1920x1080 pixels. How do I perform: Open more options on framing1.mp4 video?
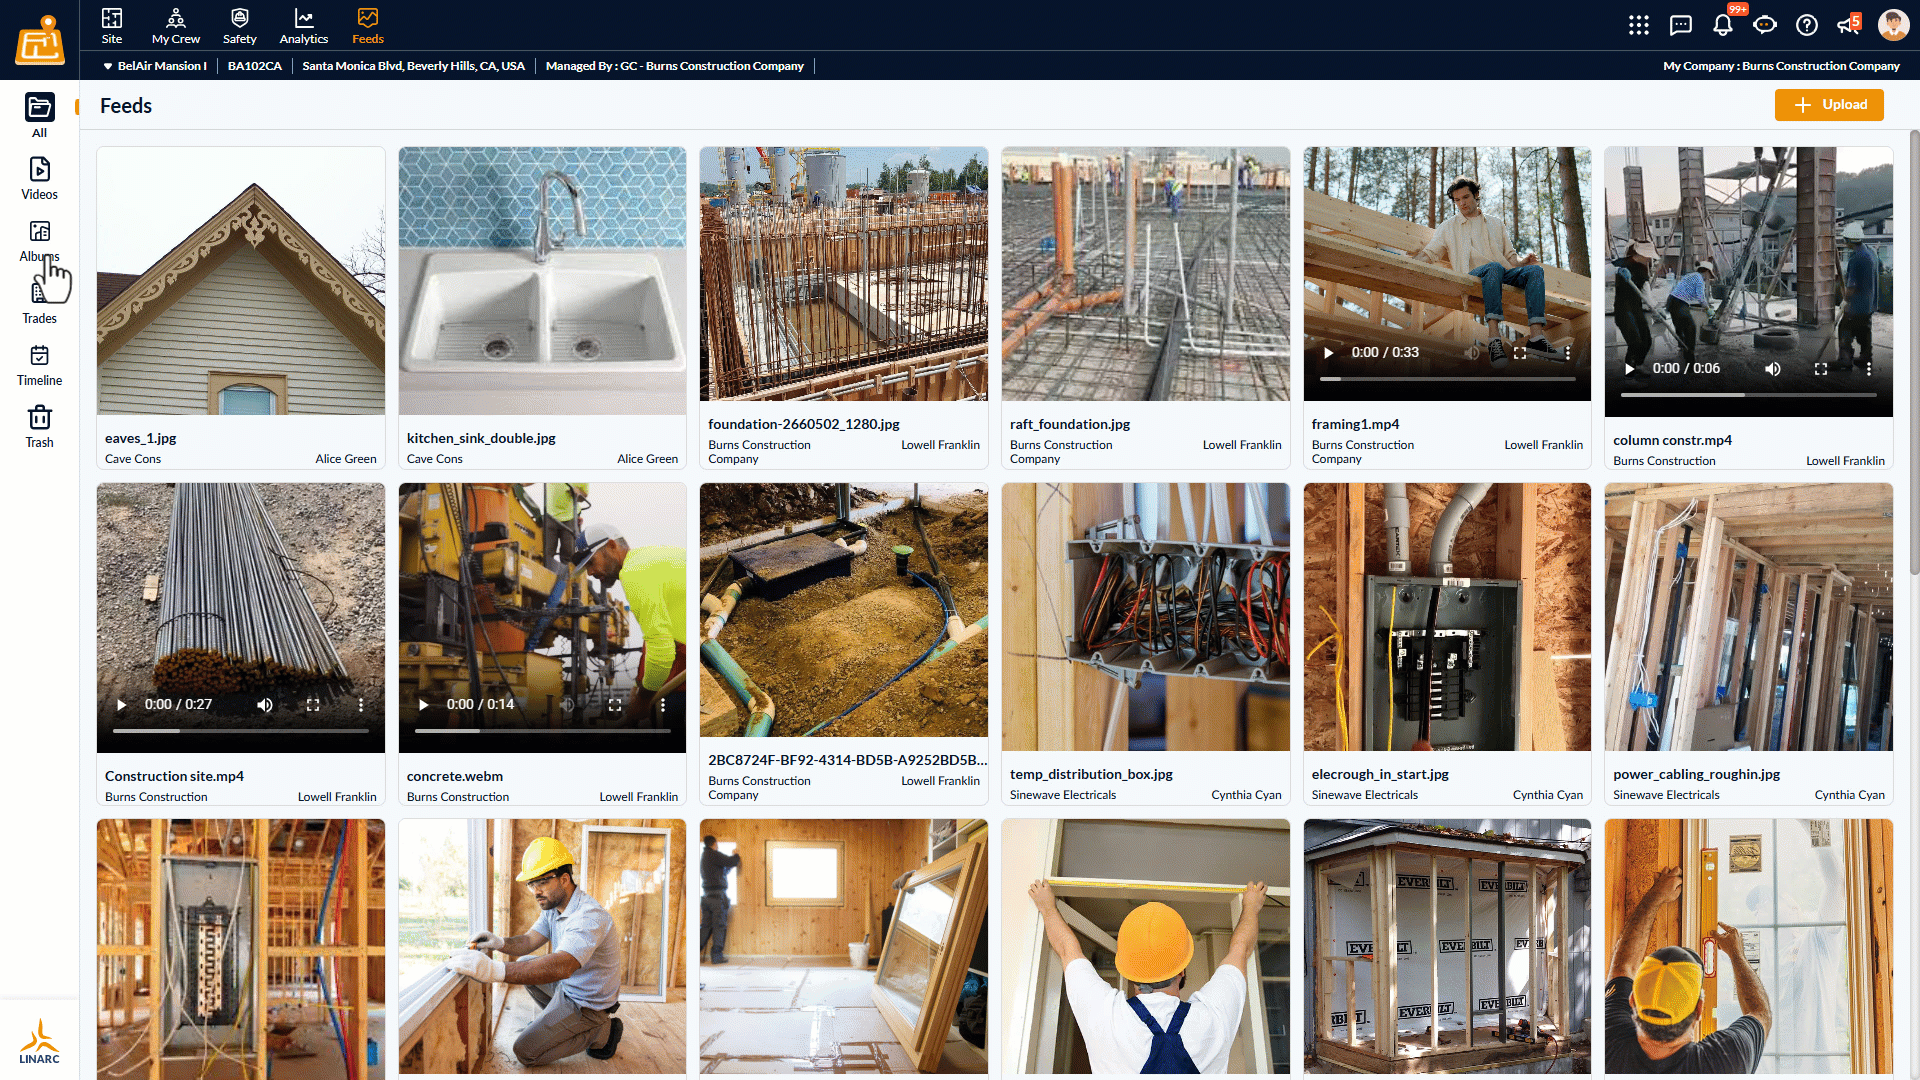coord(1567,353)
